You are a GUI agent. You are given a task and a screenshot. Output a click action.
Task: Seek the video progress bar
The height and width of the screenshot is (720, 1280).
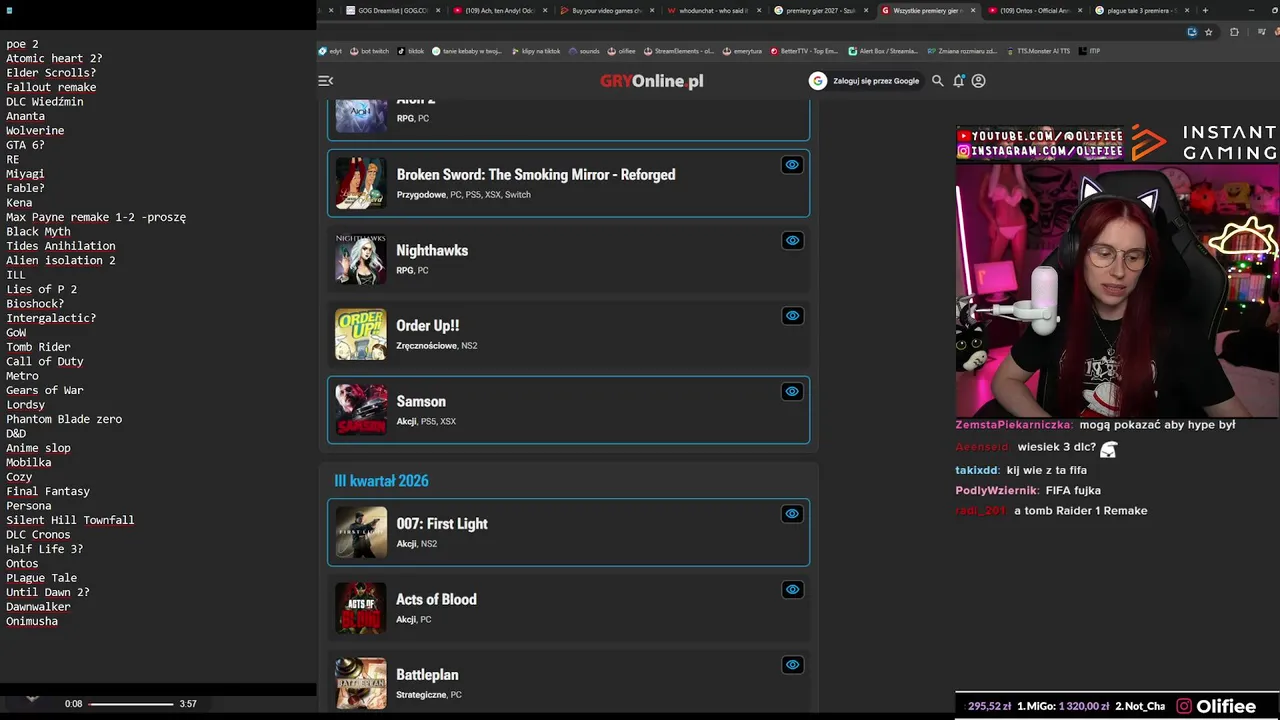[x=131, y=704]
